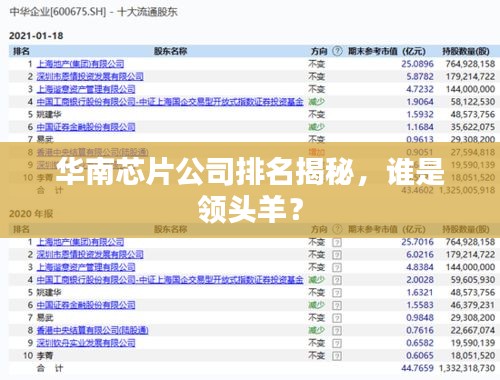This screenshot has height=380, width=500.
Task: Open 上海谐意资产管理有限公司 link in 2021-01-18 table
Action: 86,89
